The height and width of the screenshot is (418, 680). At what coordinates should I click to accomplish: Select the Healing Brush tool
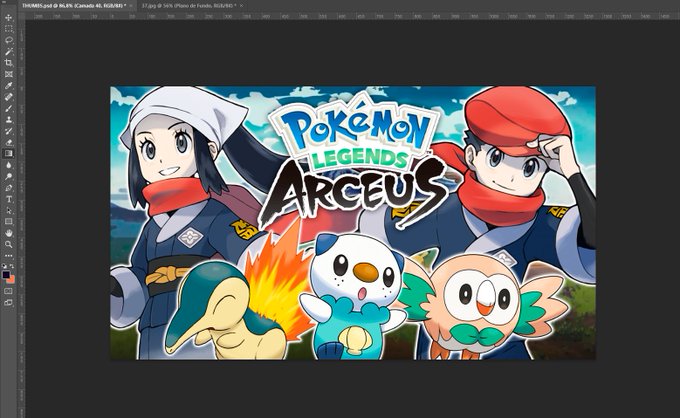(x=8, y=97)
